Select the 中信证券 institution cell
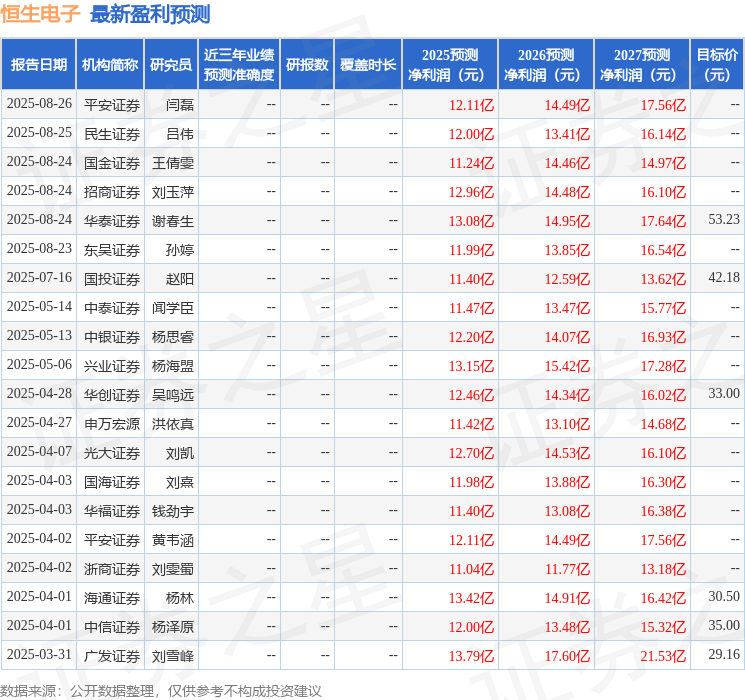745x700 pixels. pos(112,627)
